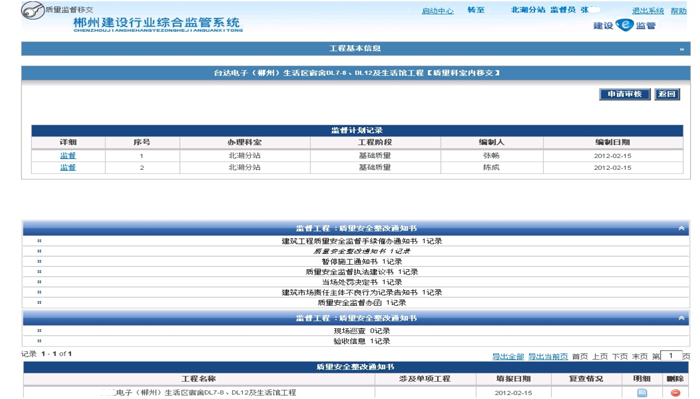The height and width of the screenshot is (399, 700).
Task: Focus the page number input field
Action: (671, 356)
